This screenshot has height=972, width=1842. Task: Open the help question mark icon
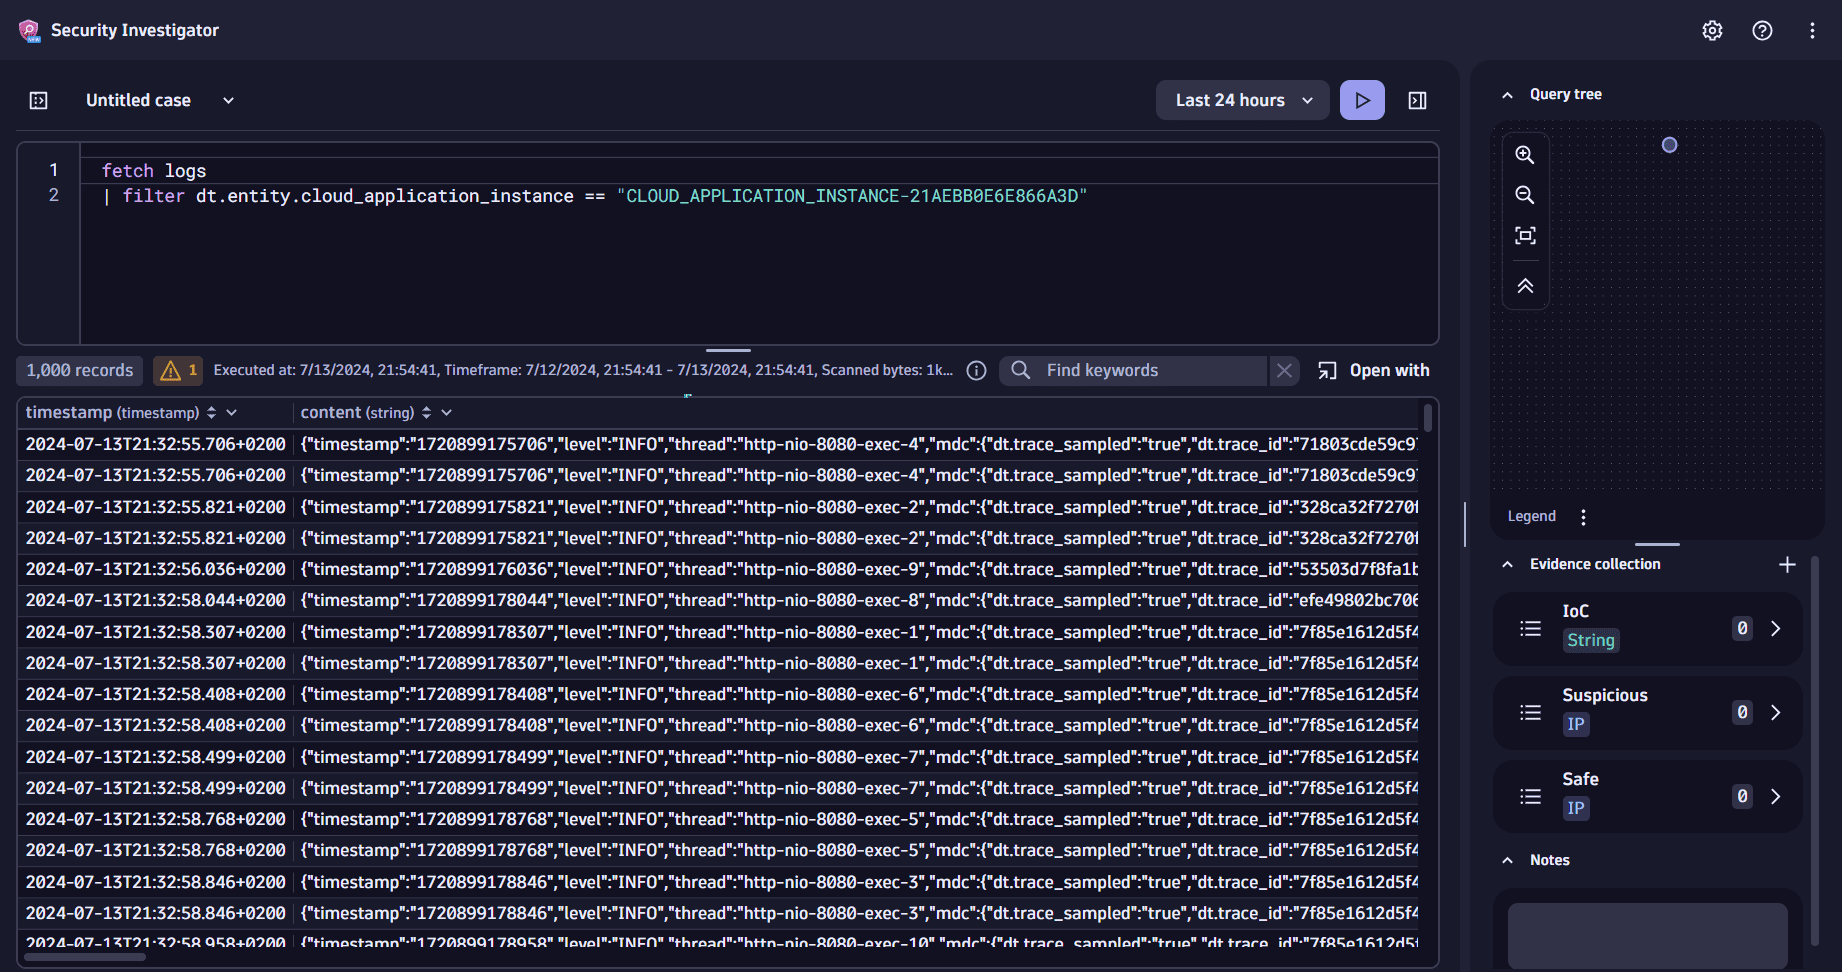1762,31
